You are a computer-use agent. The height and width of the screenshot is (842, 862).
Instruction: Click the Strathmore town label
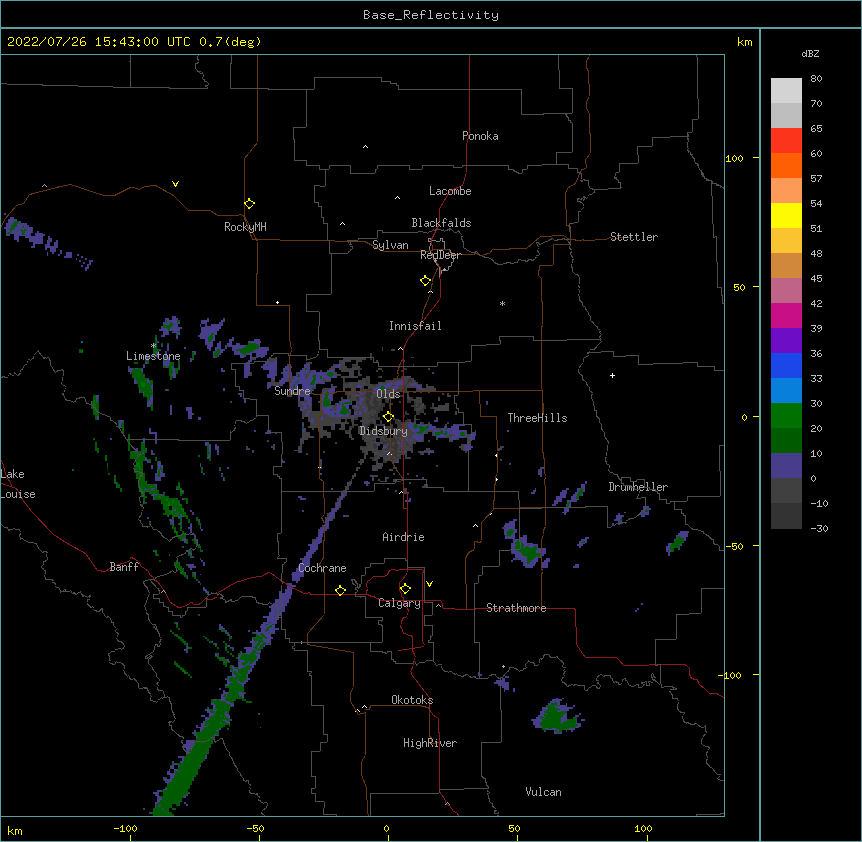[x=516, y=608]
